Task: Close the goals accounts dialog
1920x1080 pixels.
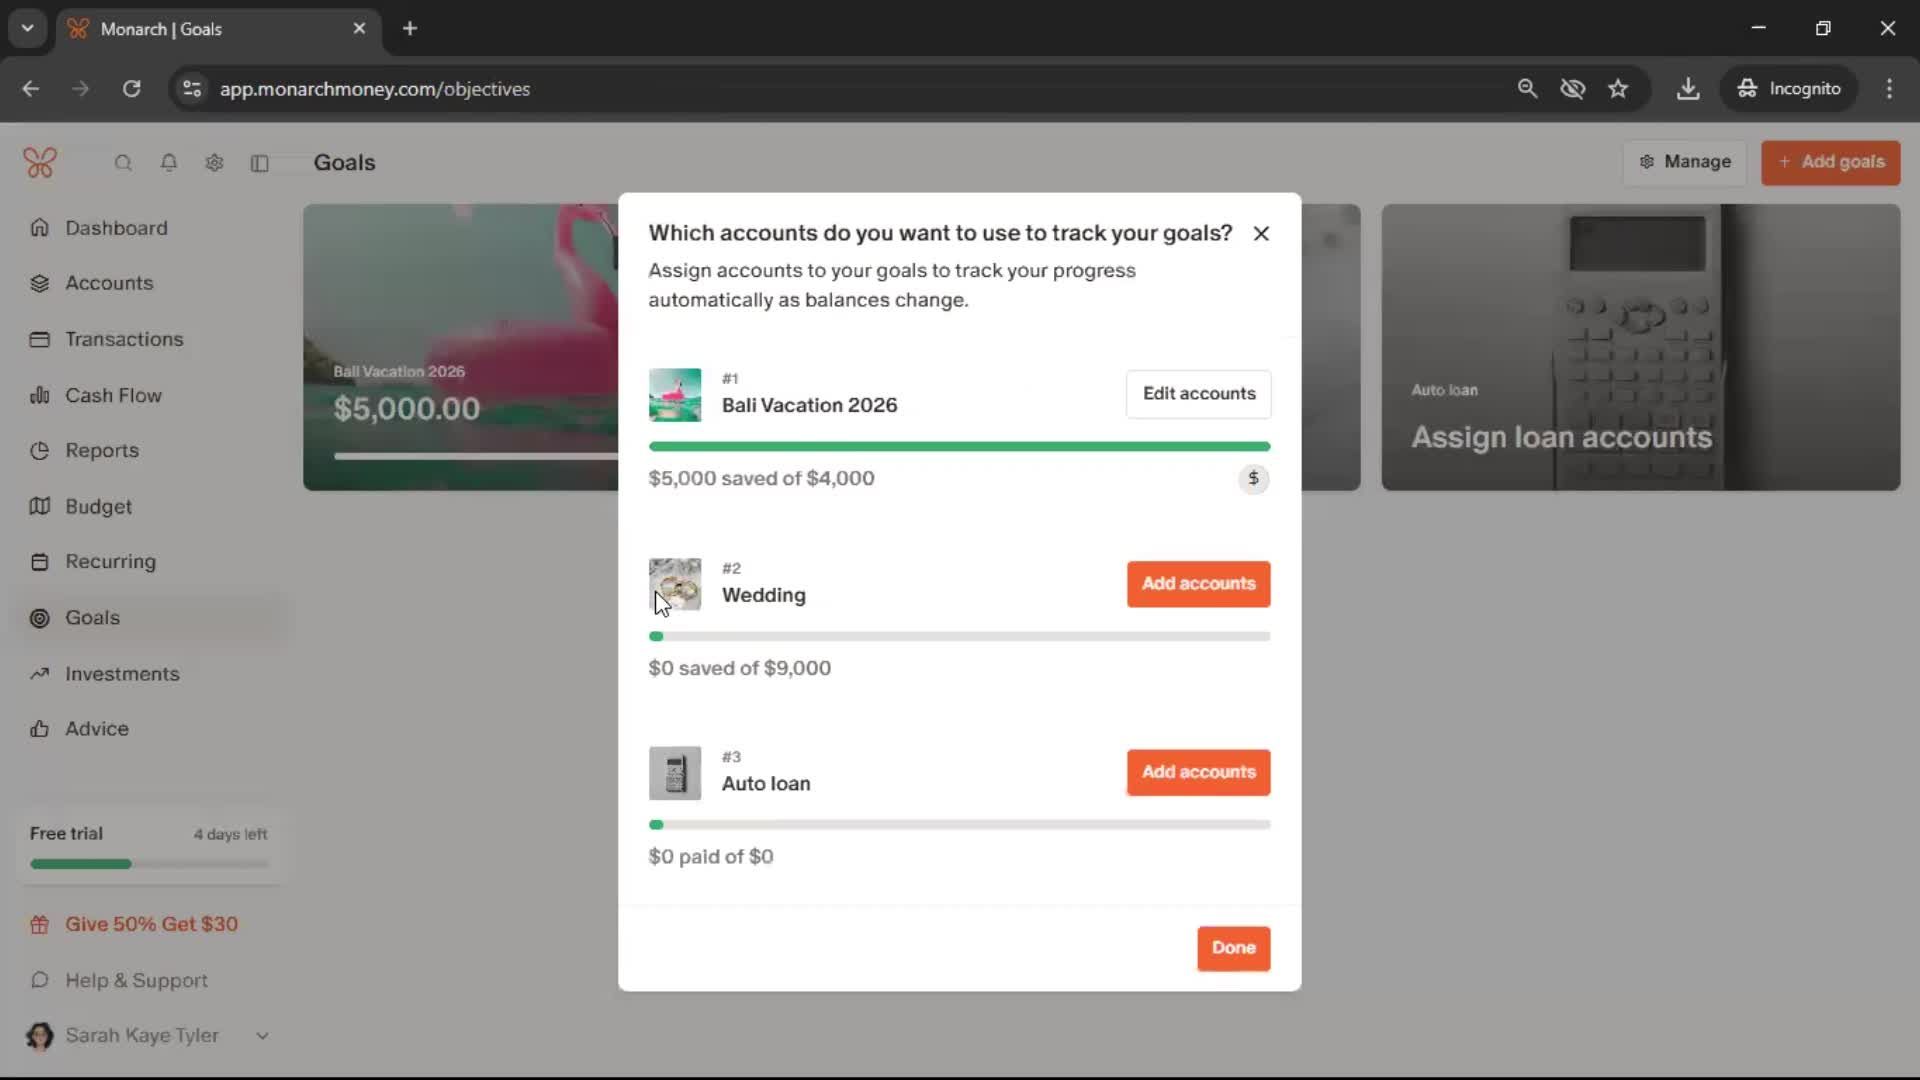Action: pos(1261,233)
